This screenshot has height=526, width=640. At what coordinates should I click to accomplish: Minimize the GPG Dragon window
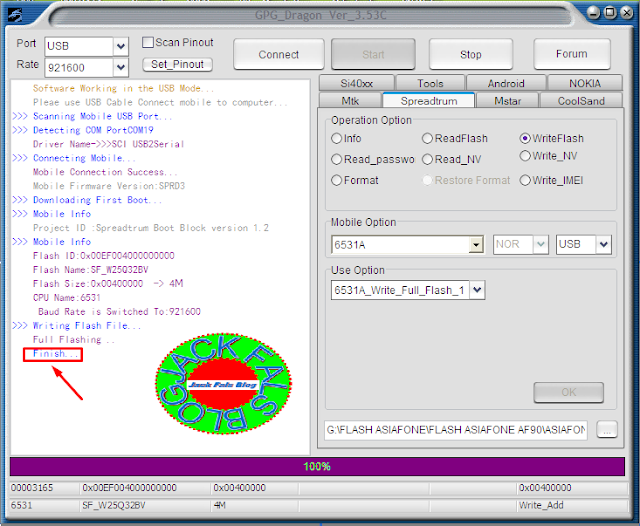coord(593,13)
